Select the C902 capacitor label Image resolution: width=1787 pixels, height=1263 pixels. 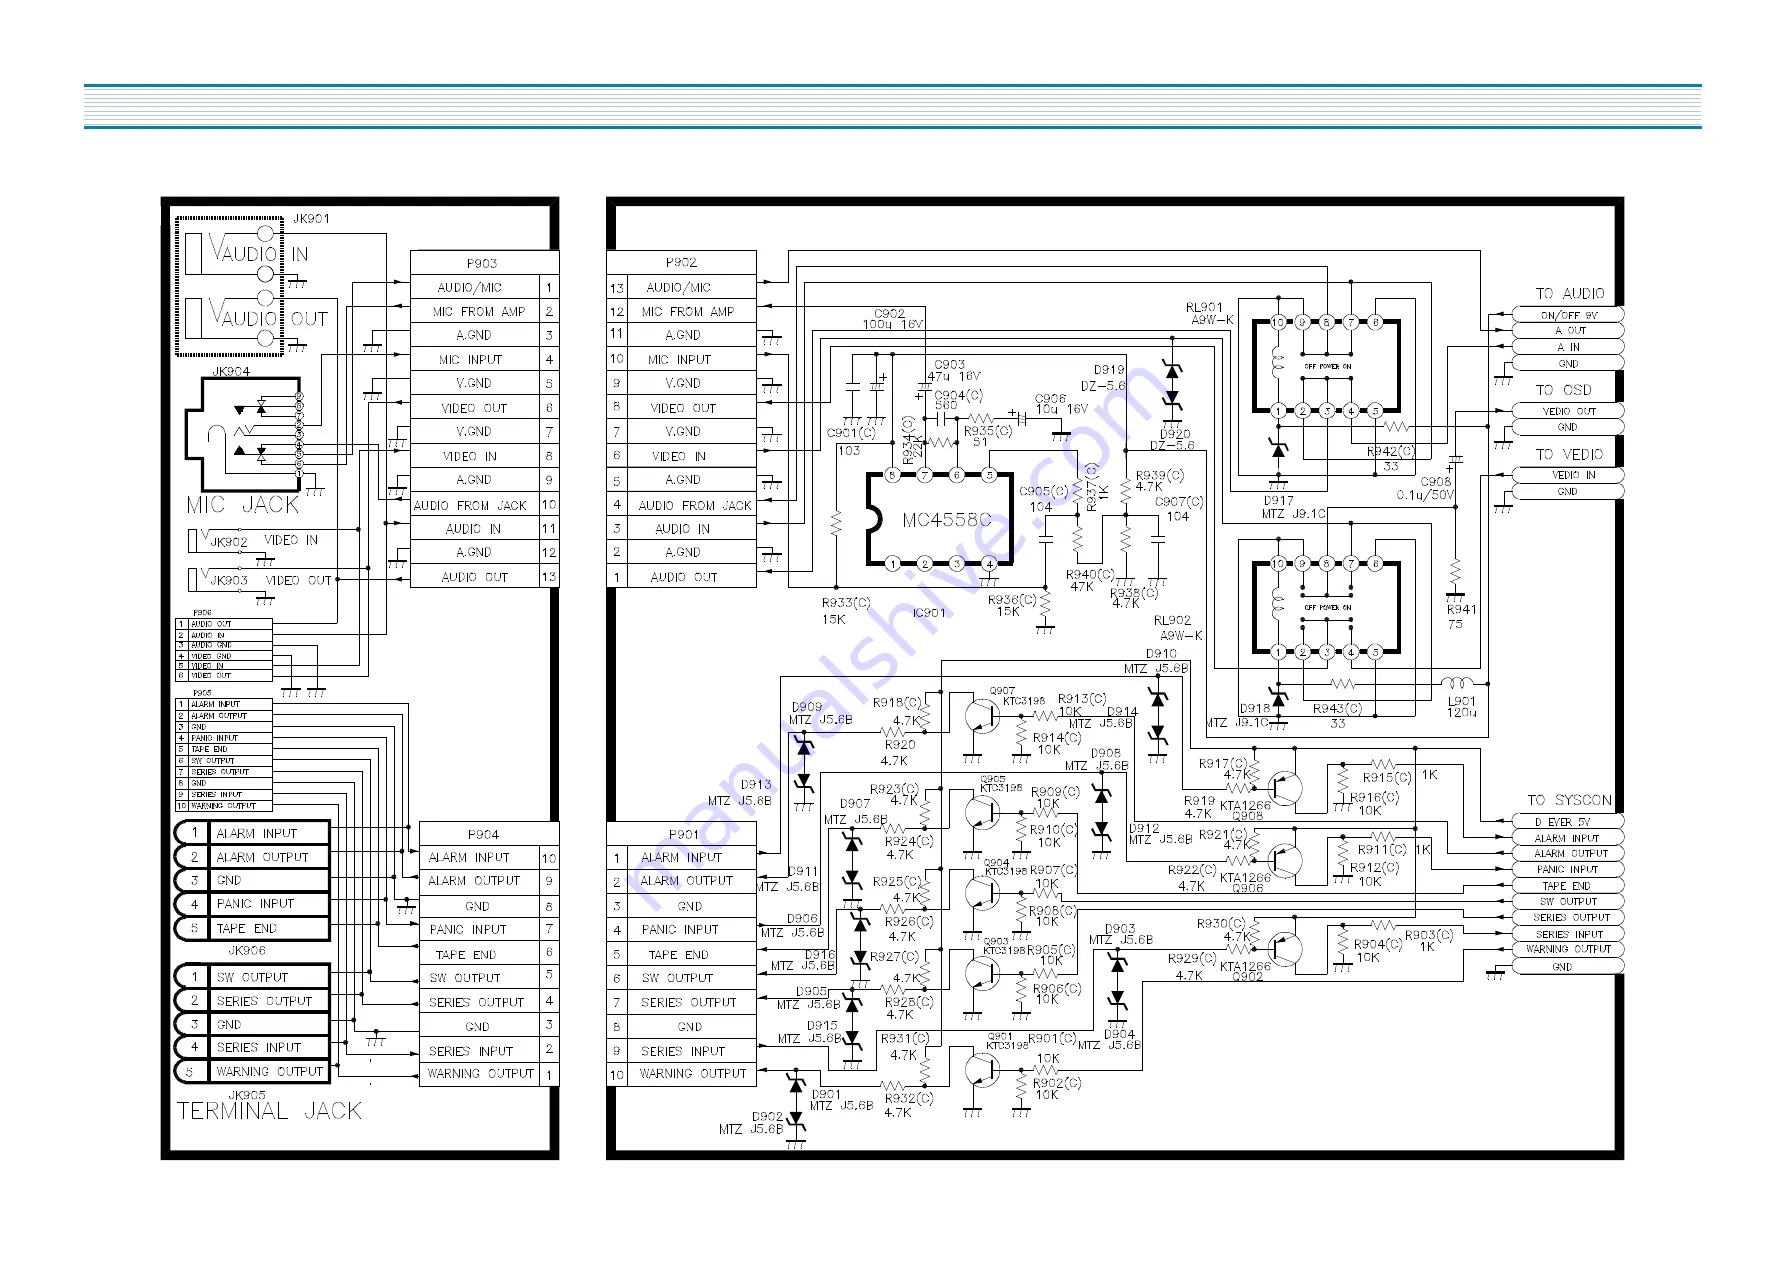(x=889, y=313)
